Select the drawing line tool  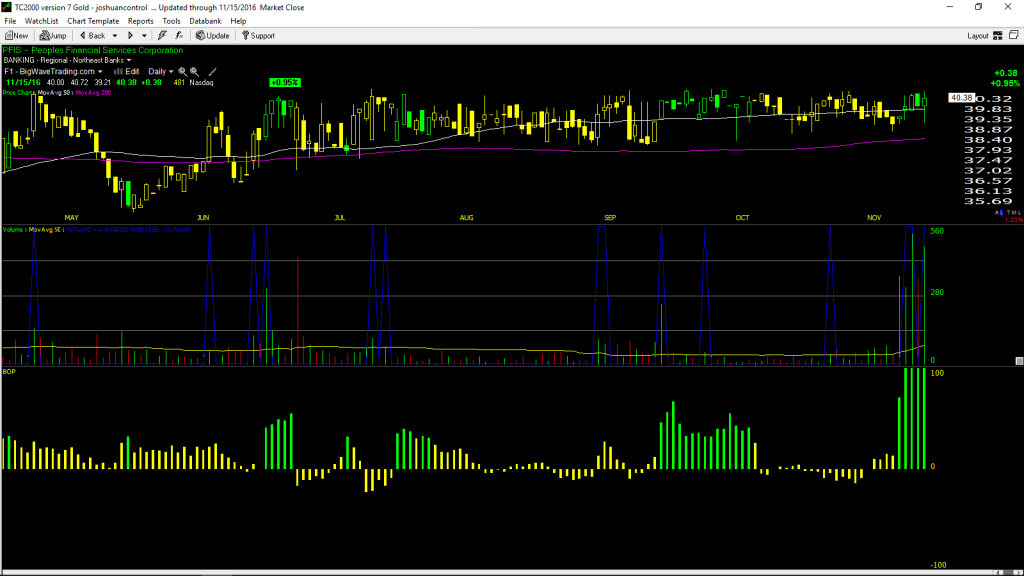tap(212, 72)
